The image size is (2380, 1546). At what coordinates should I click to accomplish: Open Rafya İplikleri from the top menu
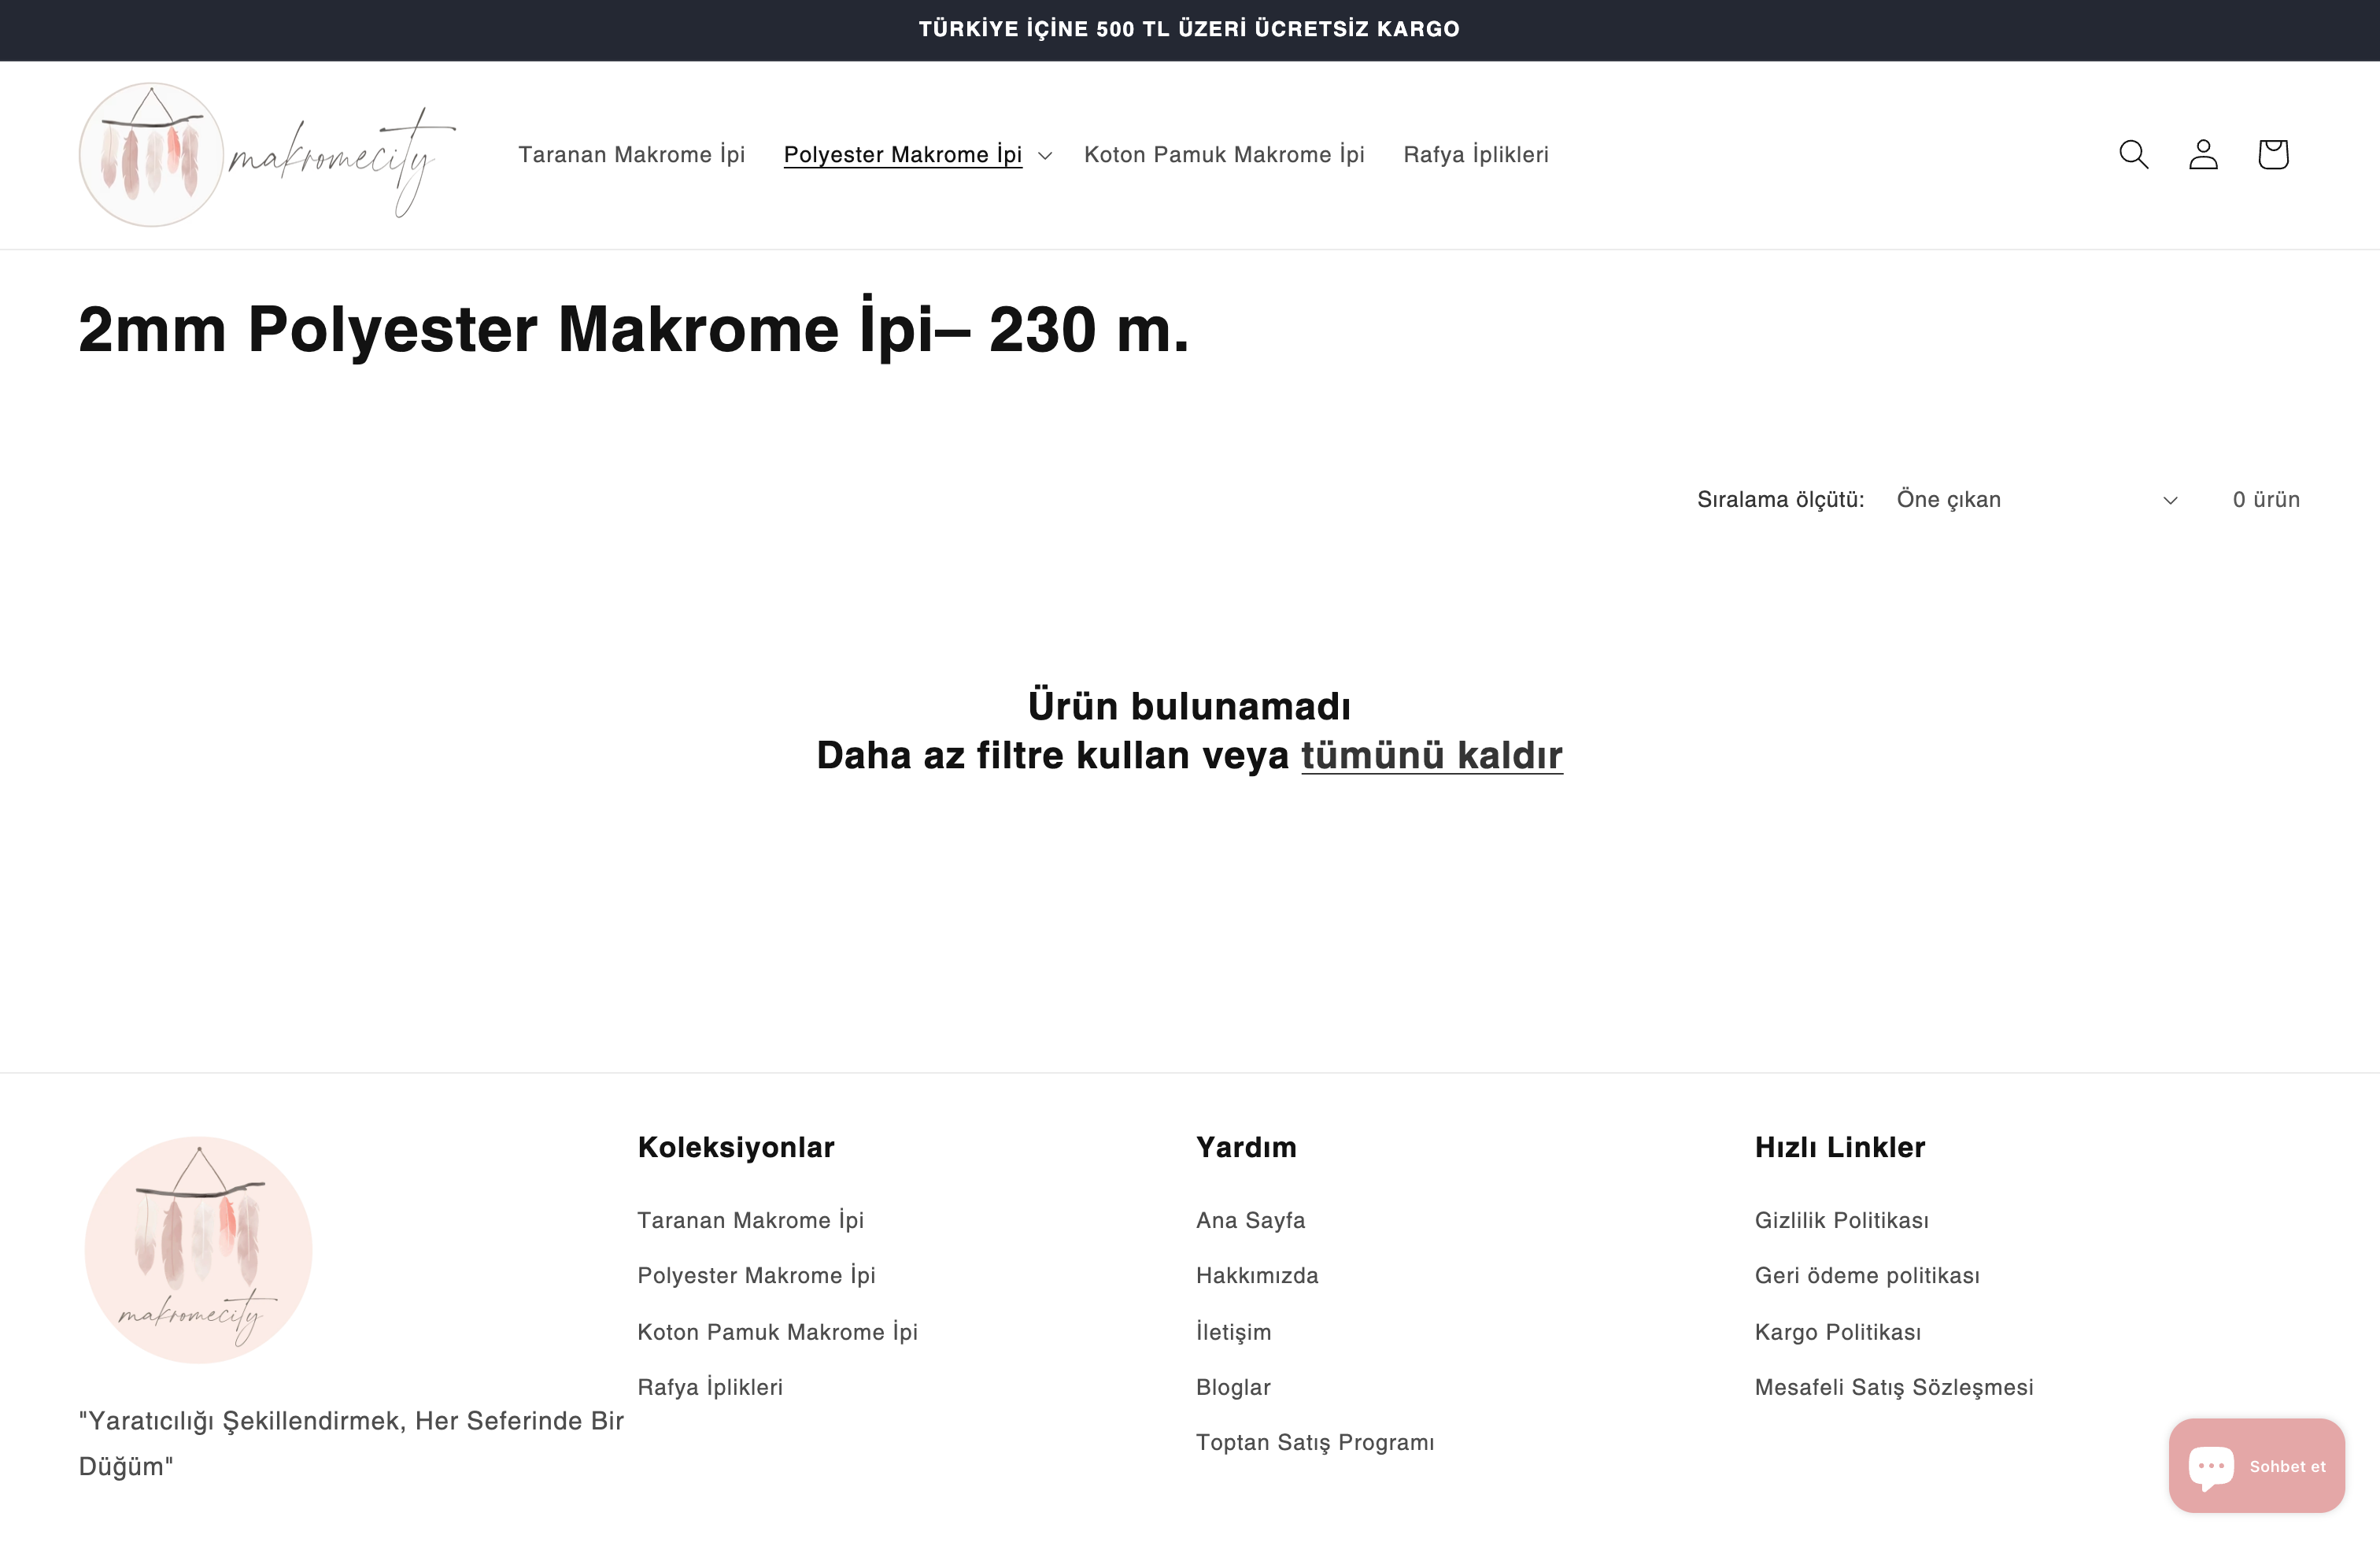pyautogui.click(x=1476, y=154)
